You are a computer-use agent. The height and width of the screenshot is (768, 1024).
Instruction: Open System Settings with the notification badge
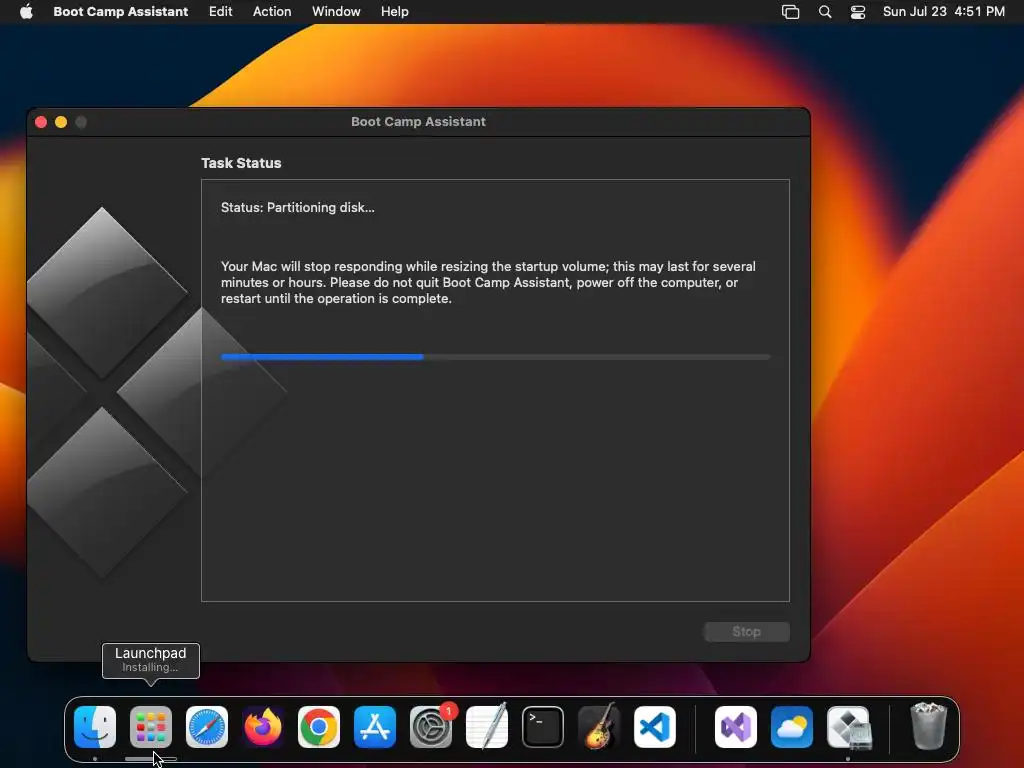(431, 726)
